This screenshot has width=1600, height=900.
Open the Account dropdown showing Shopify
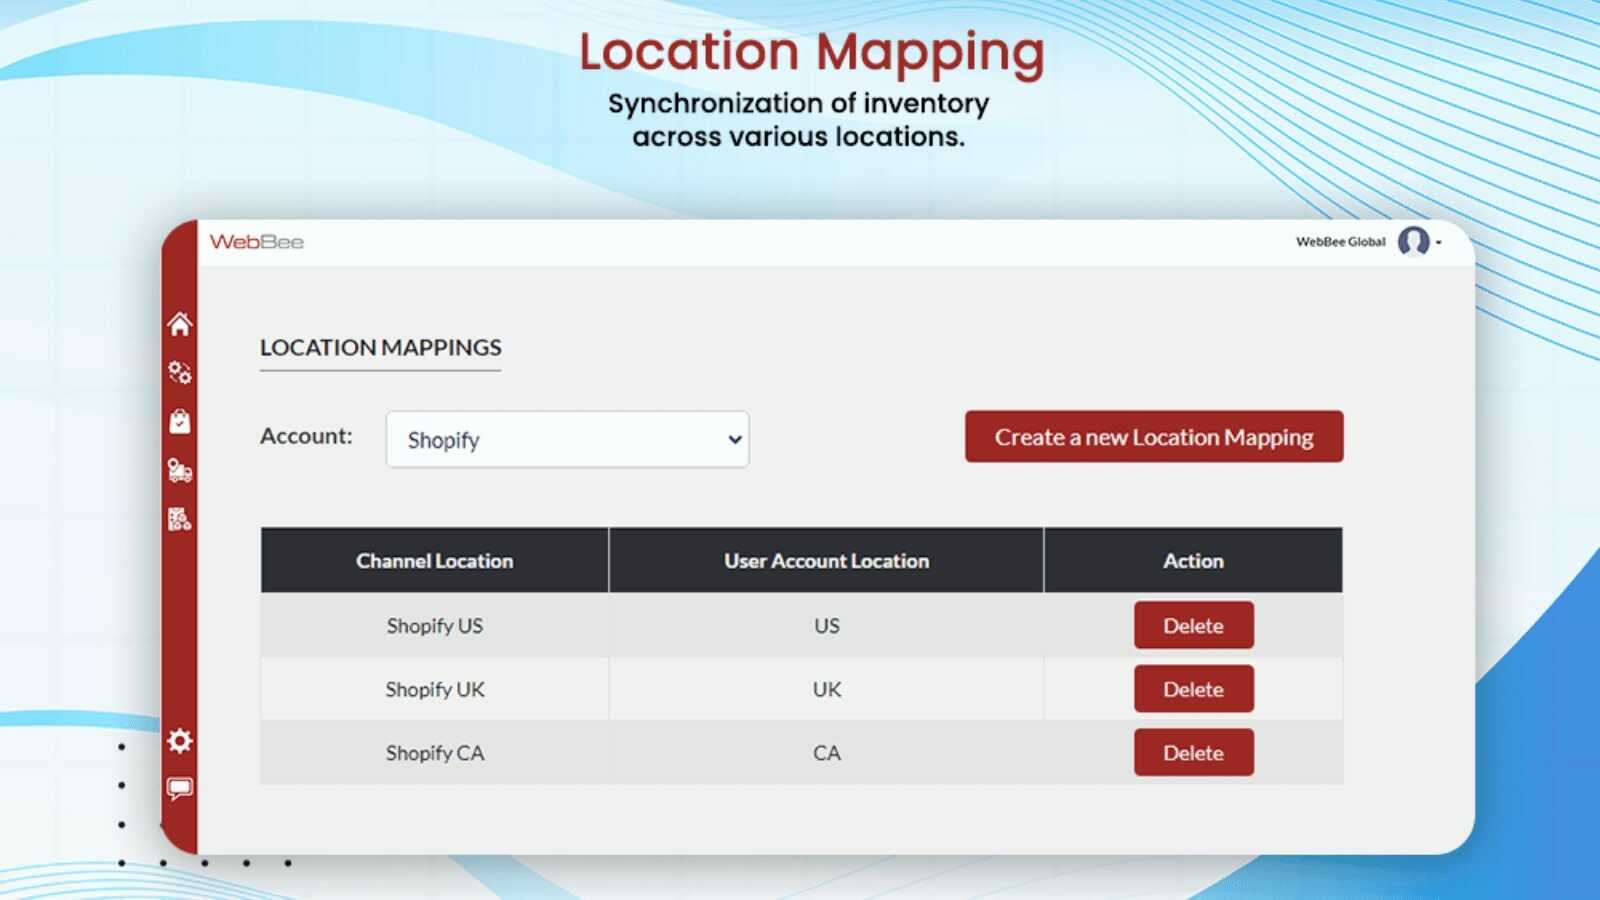click(567, 439)
